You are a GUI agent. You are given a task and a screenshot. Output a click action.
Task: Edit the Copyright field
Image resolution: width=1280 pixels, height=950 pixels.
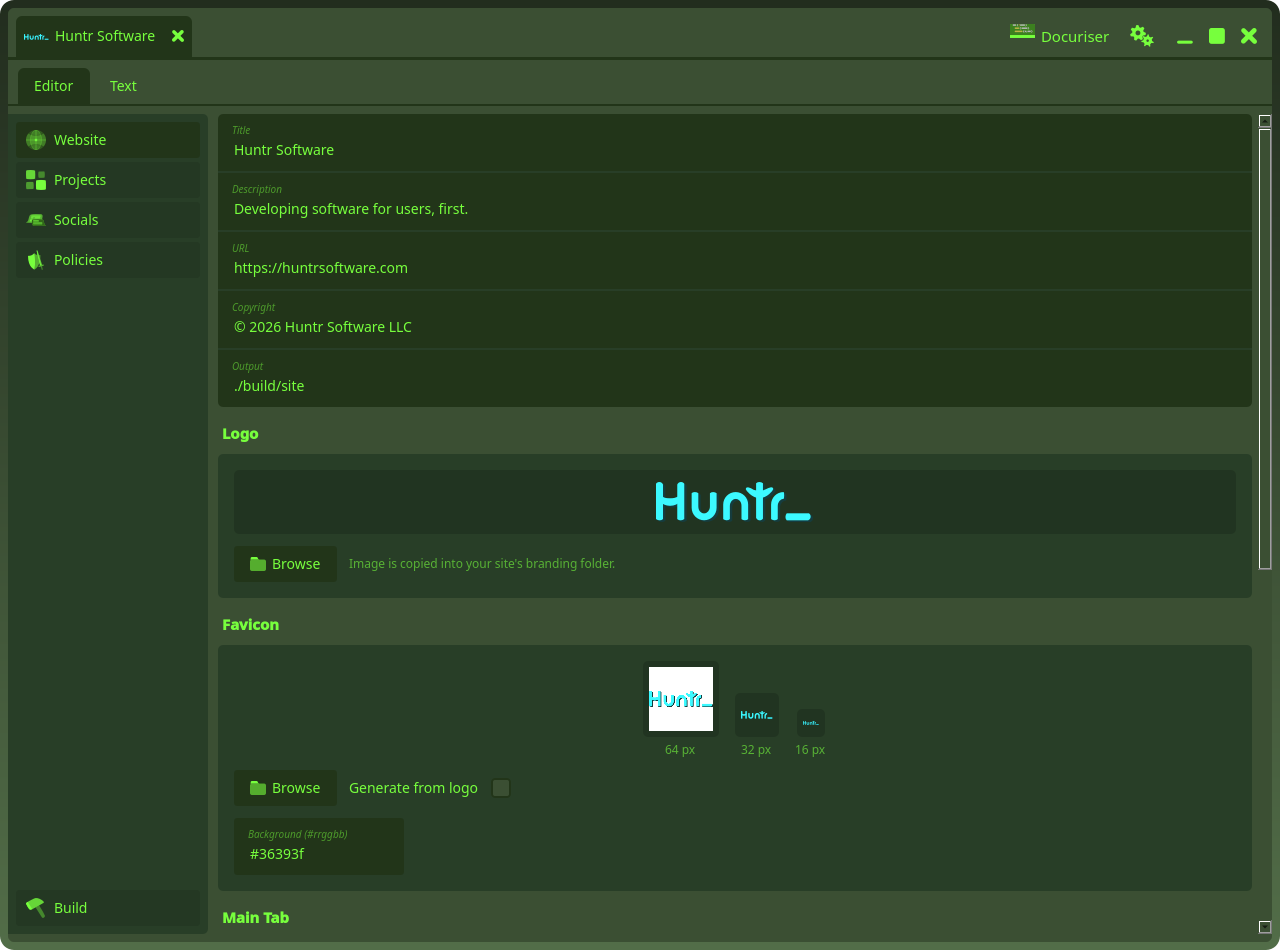click(x=735, y=320)
